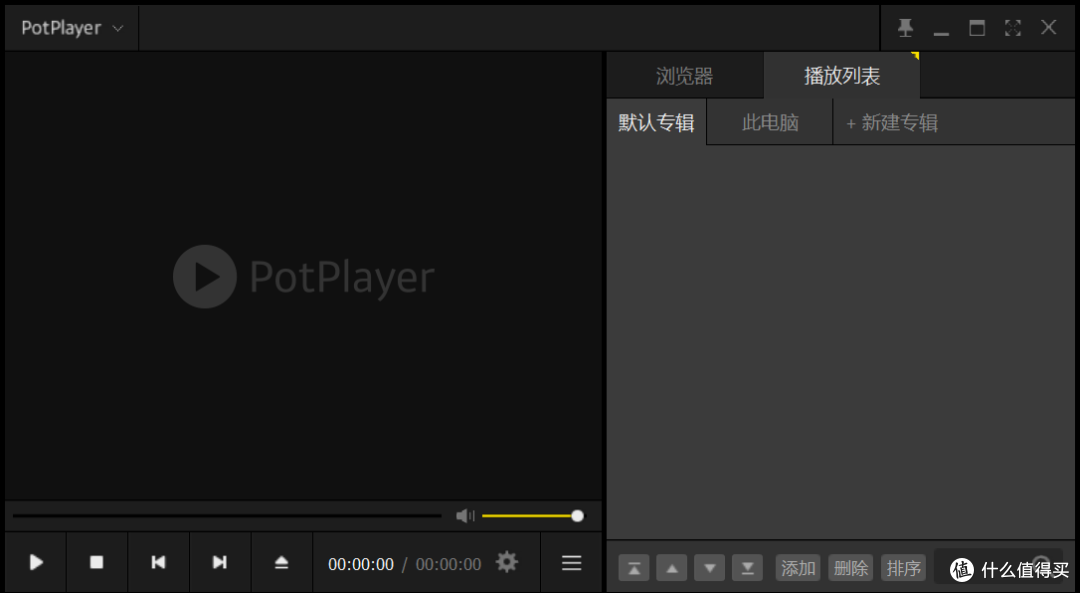Open a file using the eject icon

tap(281, 563)
